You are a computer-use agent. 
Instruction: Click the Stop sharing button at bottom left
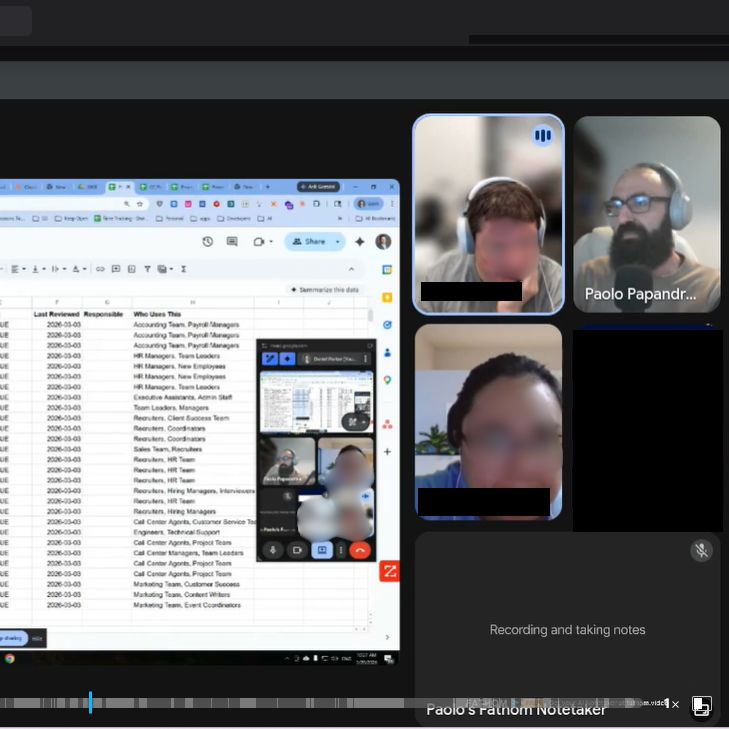[13, 638]
